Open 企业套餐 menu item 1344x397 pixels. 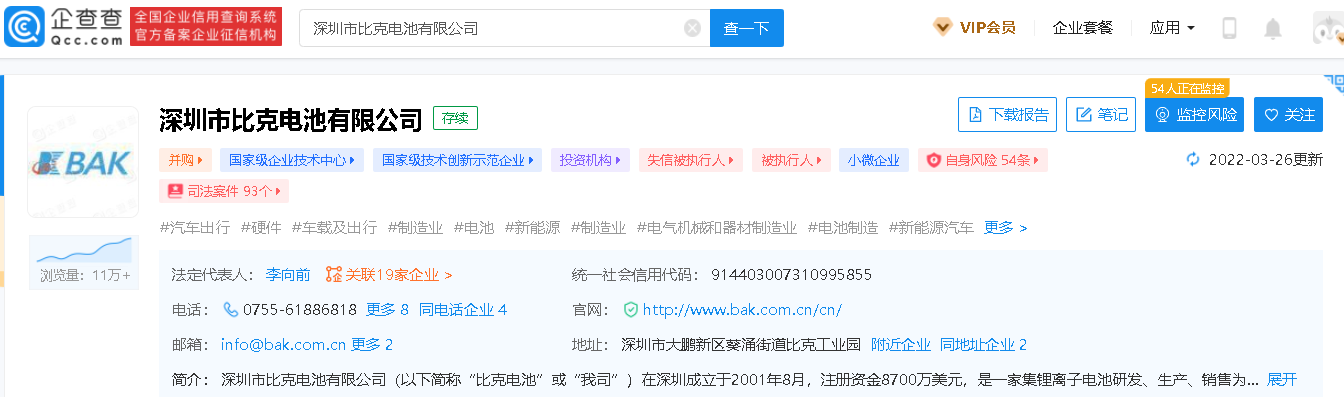pyautogui.click(x=1082, y=28)
